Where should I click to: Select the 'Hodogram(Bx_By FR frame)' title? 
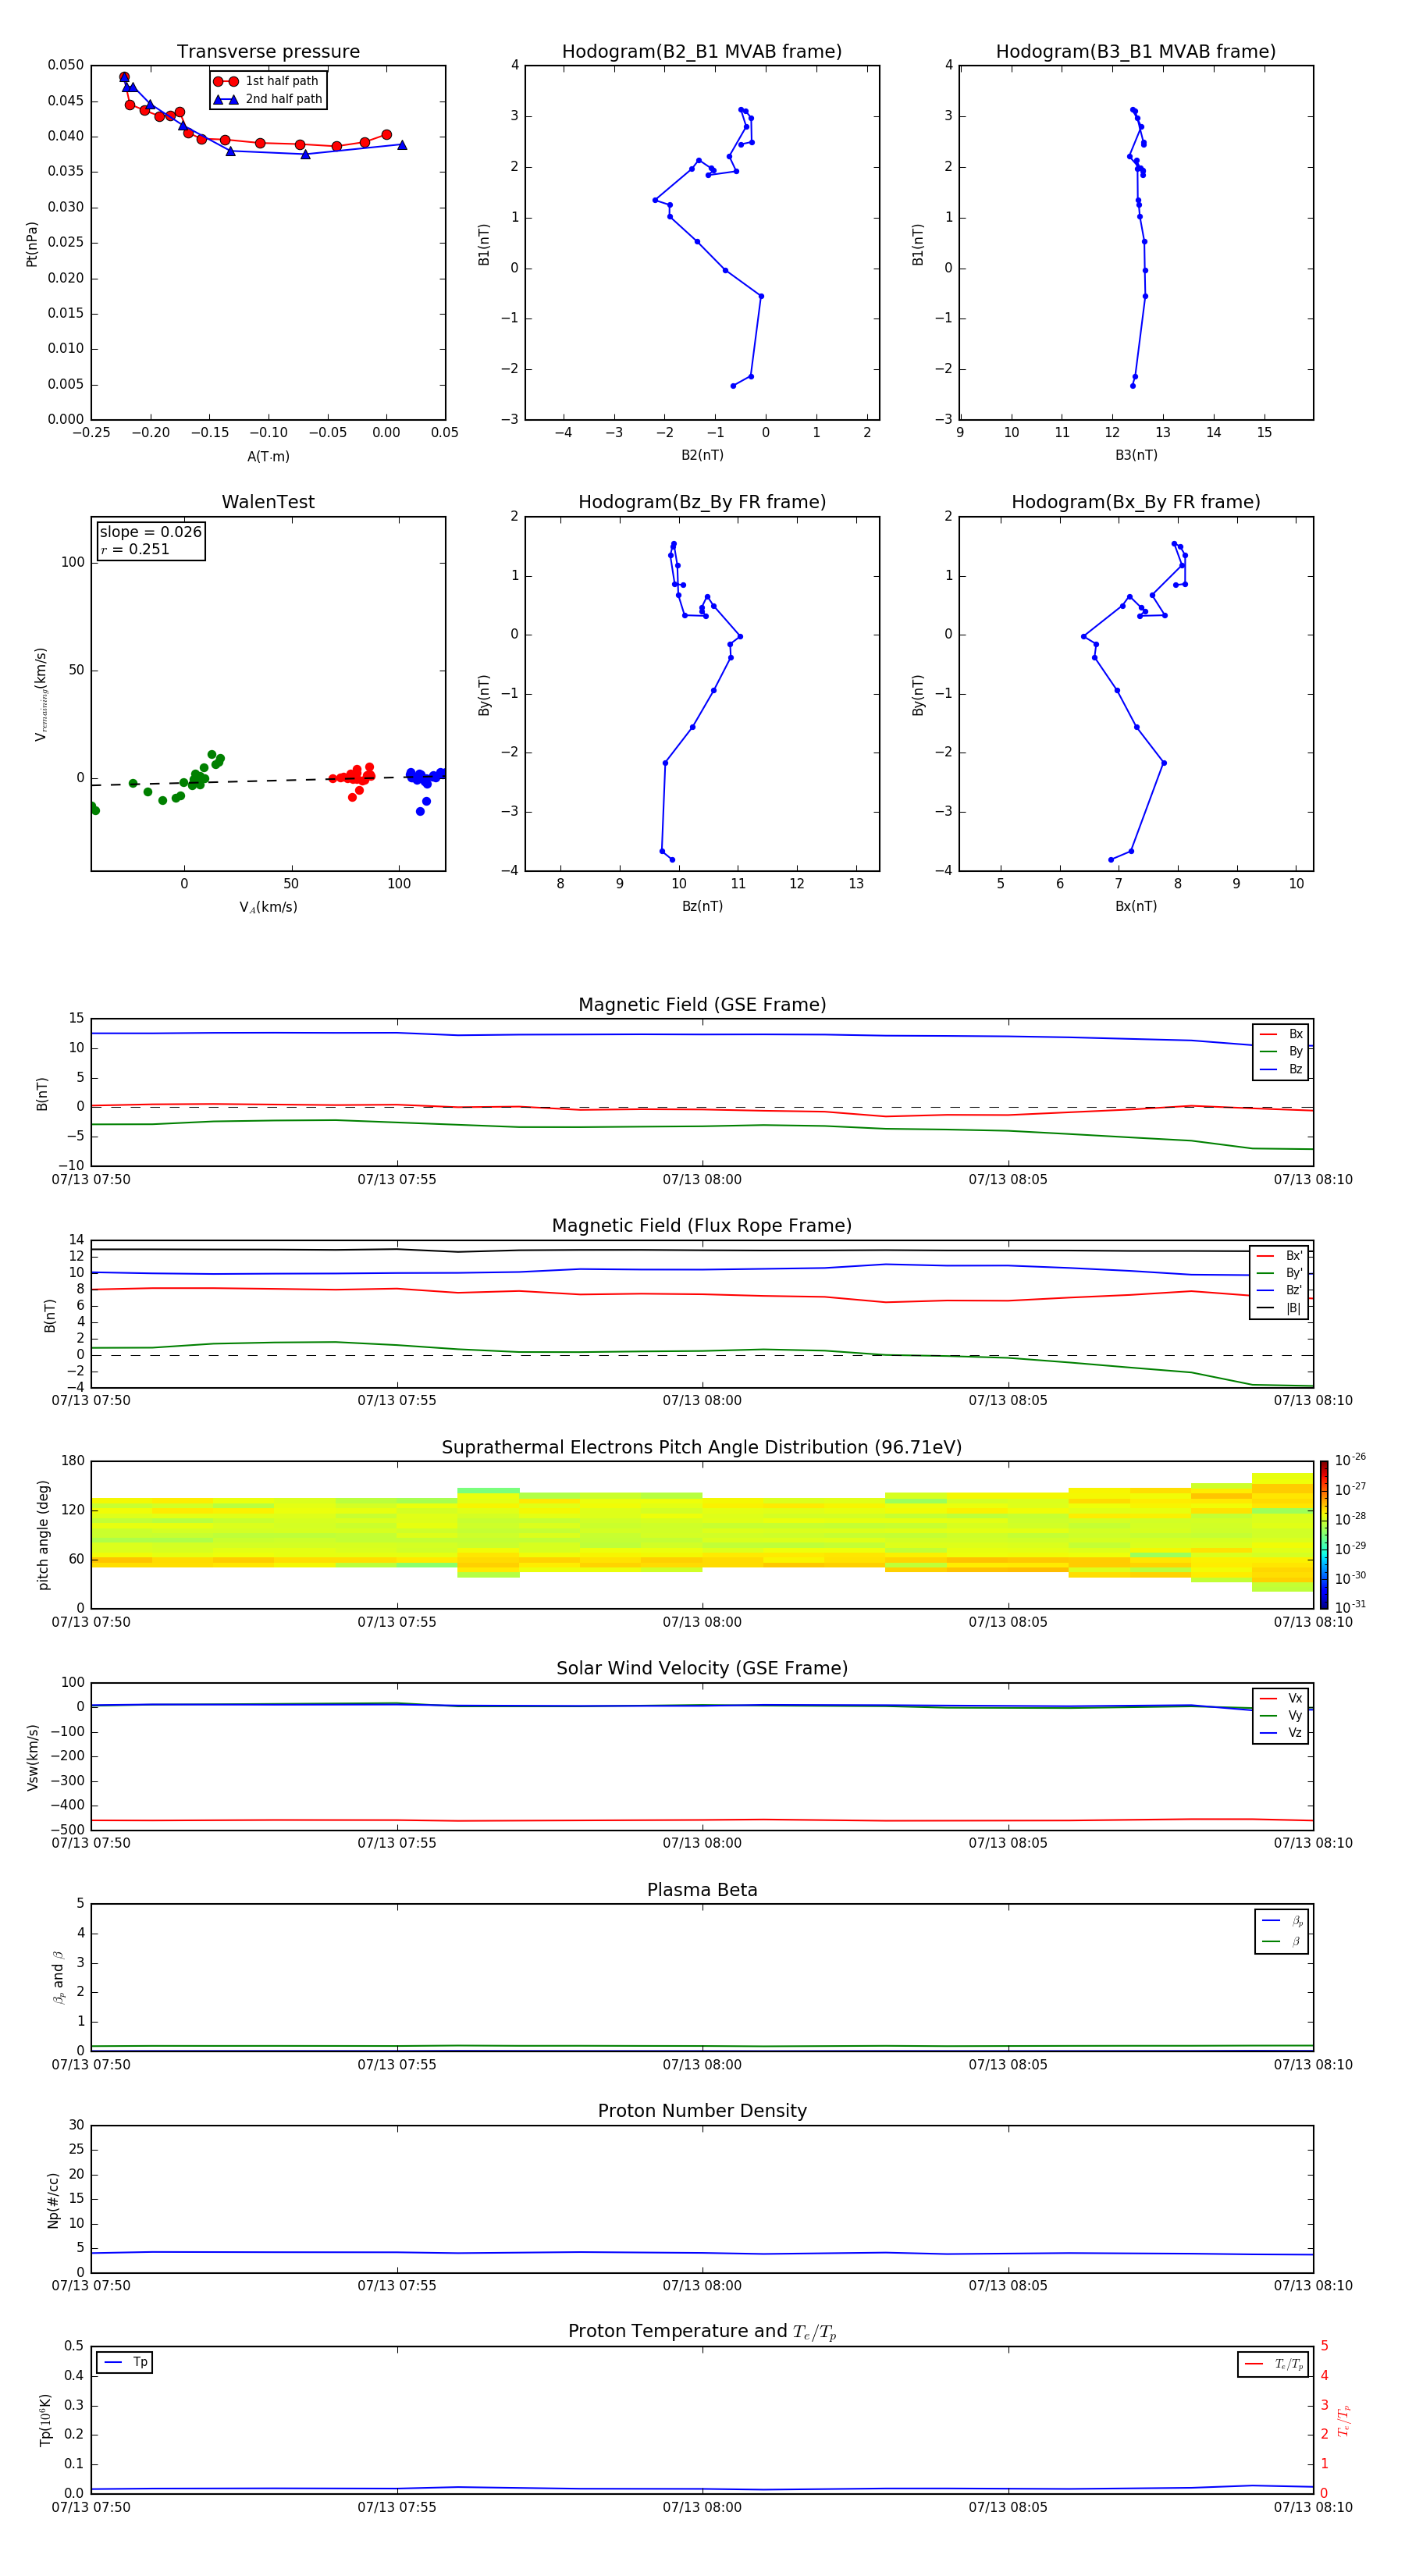click(x=1136, y=502)
